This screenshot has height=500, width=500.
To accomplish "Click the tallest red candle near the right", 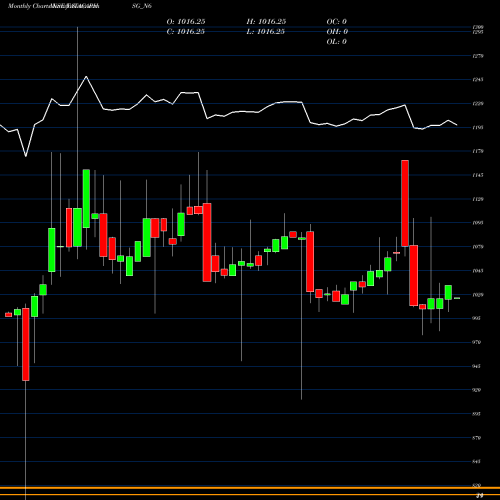I will (405, 203).
